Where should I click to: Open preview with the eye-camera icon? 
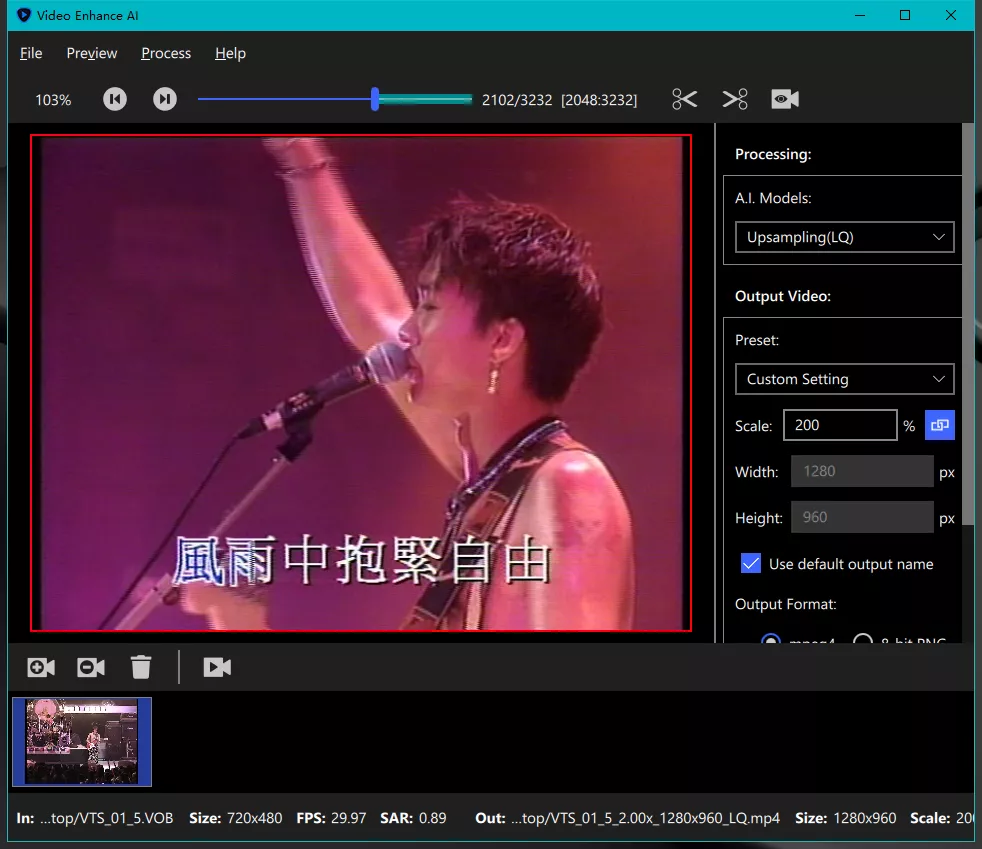785,98
